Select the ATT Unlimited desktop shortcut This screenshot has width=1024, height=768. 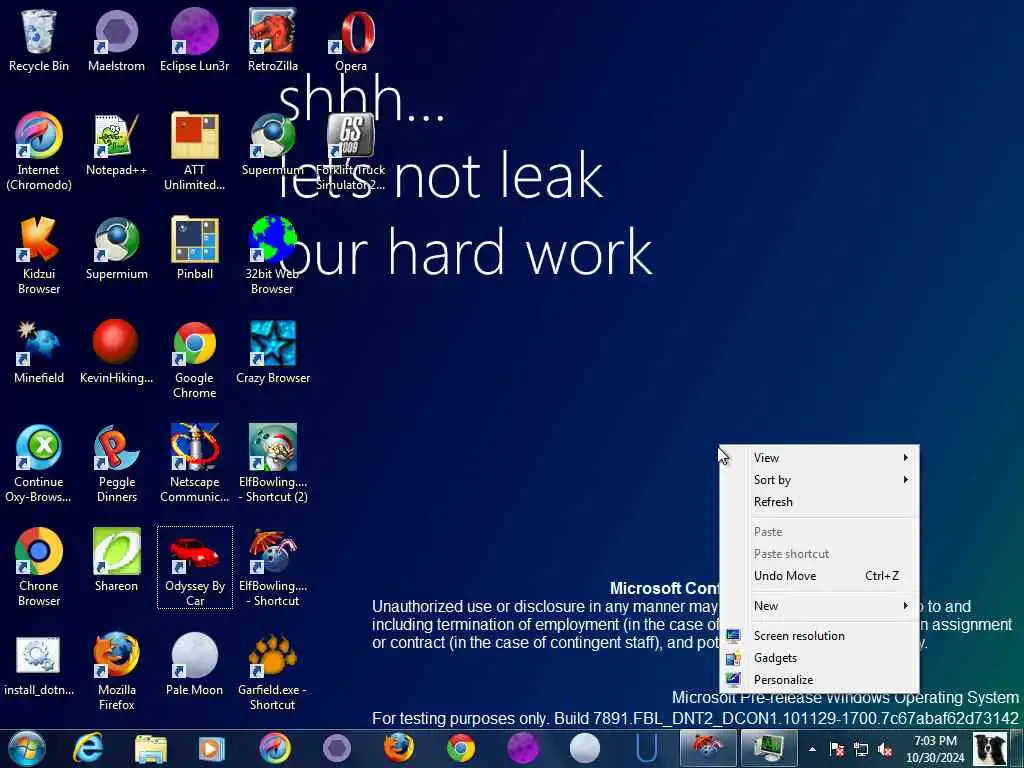pyautogui.click(x=195, y=152)
